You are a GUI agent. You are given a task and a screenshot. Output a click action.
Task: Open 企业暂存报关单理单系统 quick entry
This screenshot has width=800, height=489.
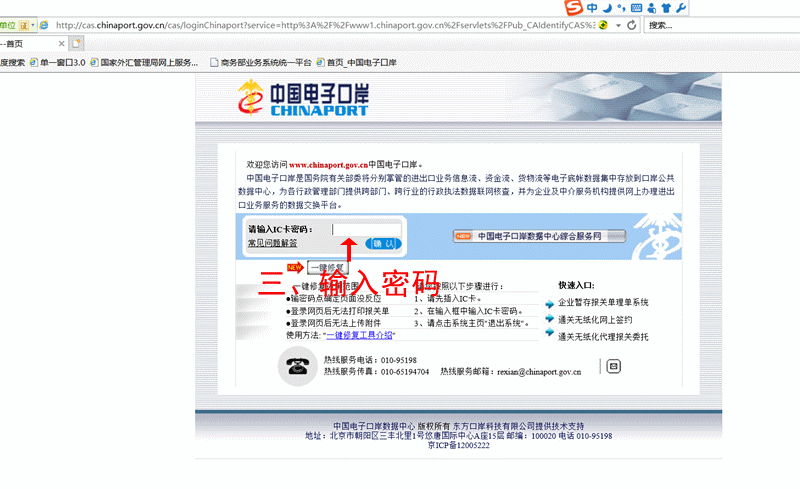602,302
